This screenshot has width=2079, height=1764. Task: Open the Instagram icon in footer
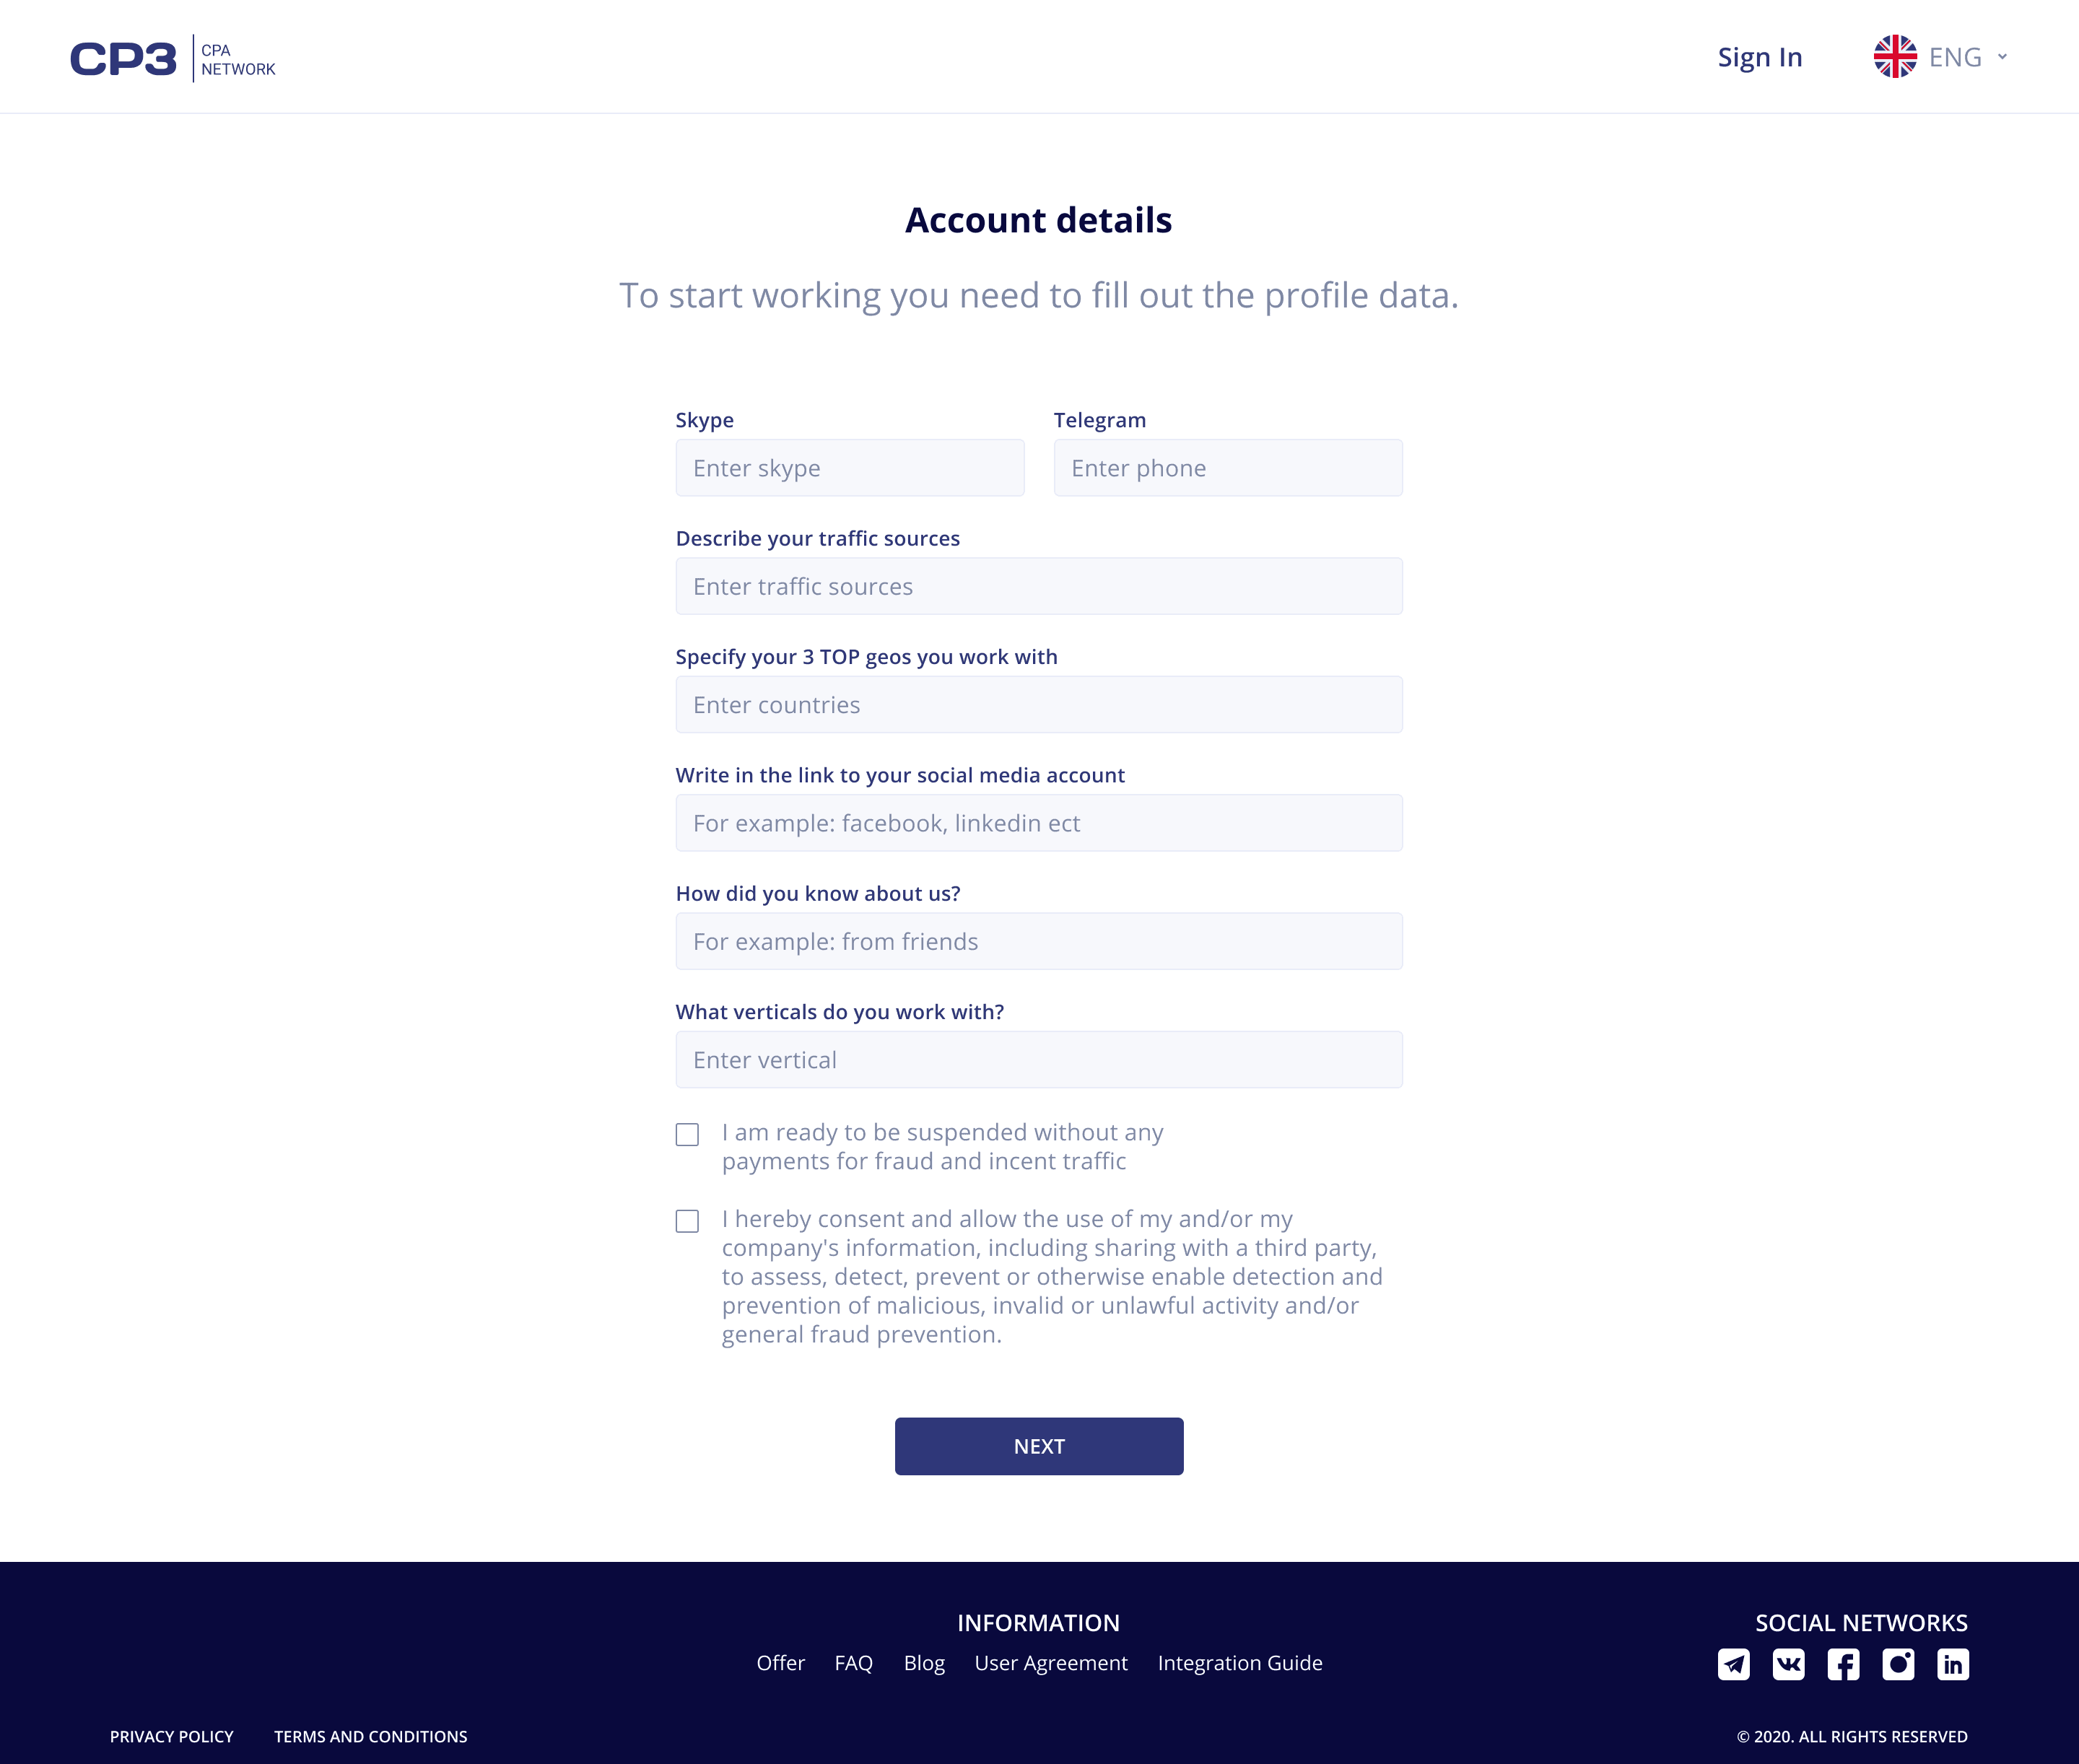(x=1898, y=1664)
